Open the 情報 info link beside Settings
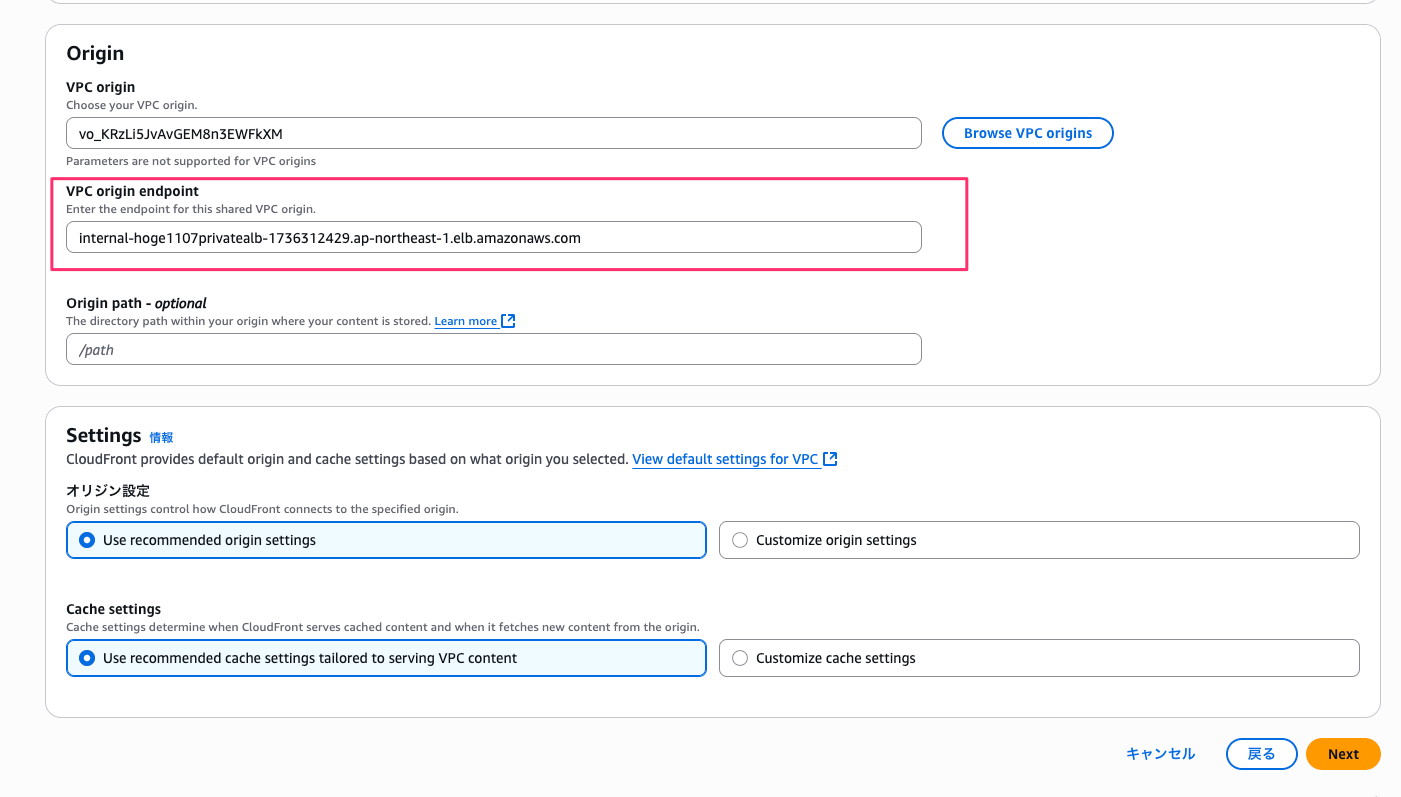 coord(161,437)
